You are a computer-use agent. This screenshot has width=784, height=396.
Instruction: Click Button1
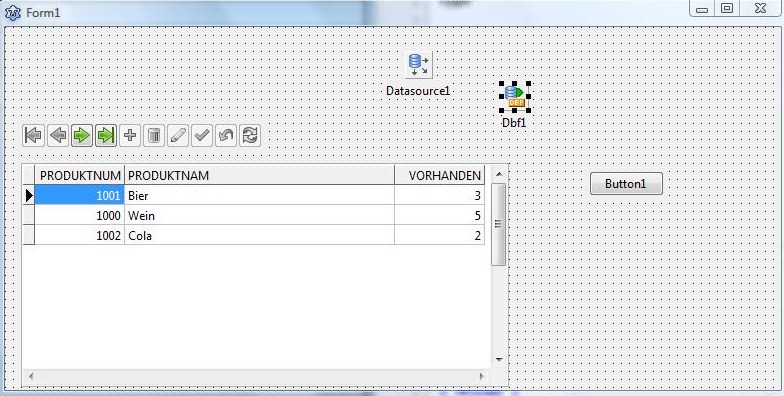pos(626,184)
